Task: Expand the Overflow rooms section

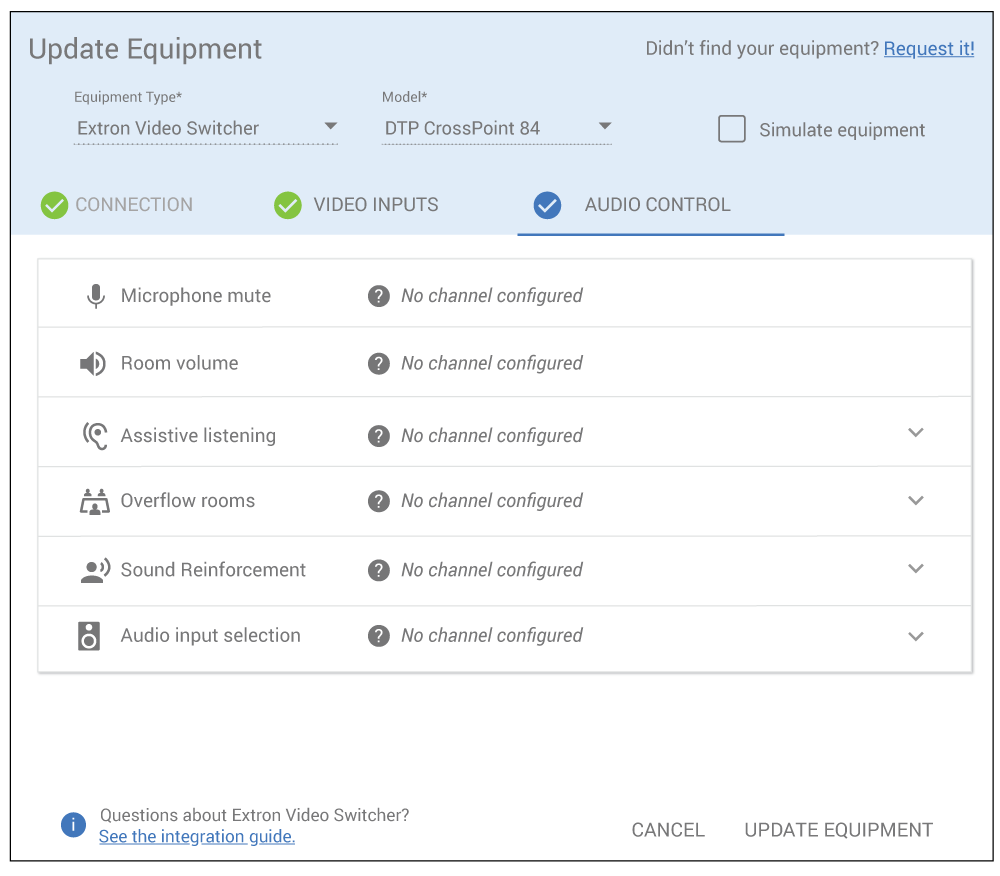Action: point(915,501)
